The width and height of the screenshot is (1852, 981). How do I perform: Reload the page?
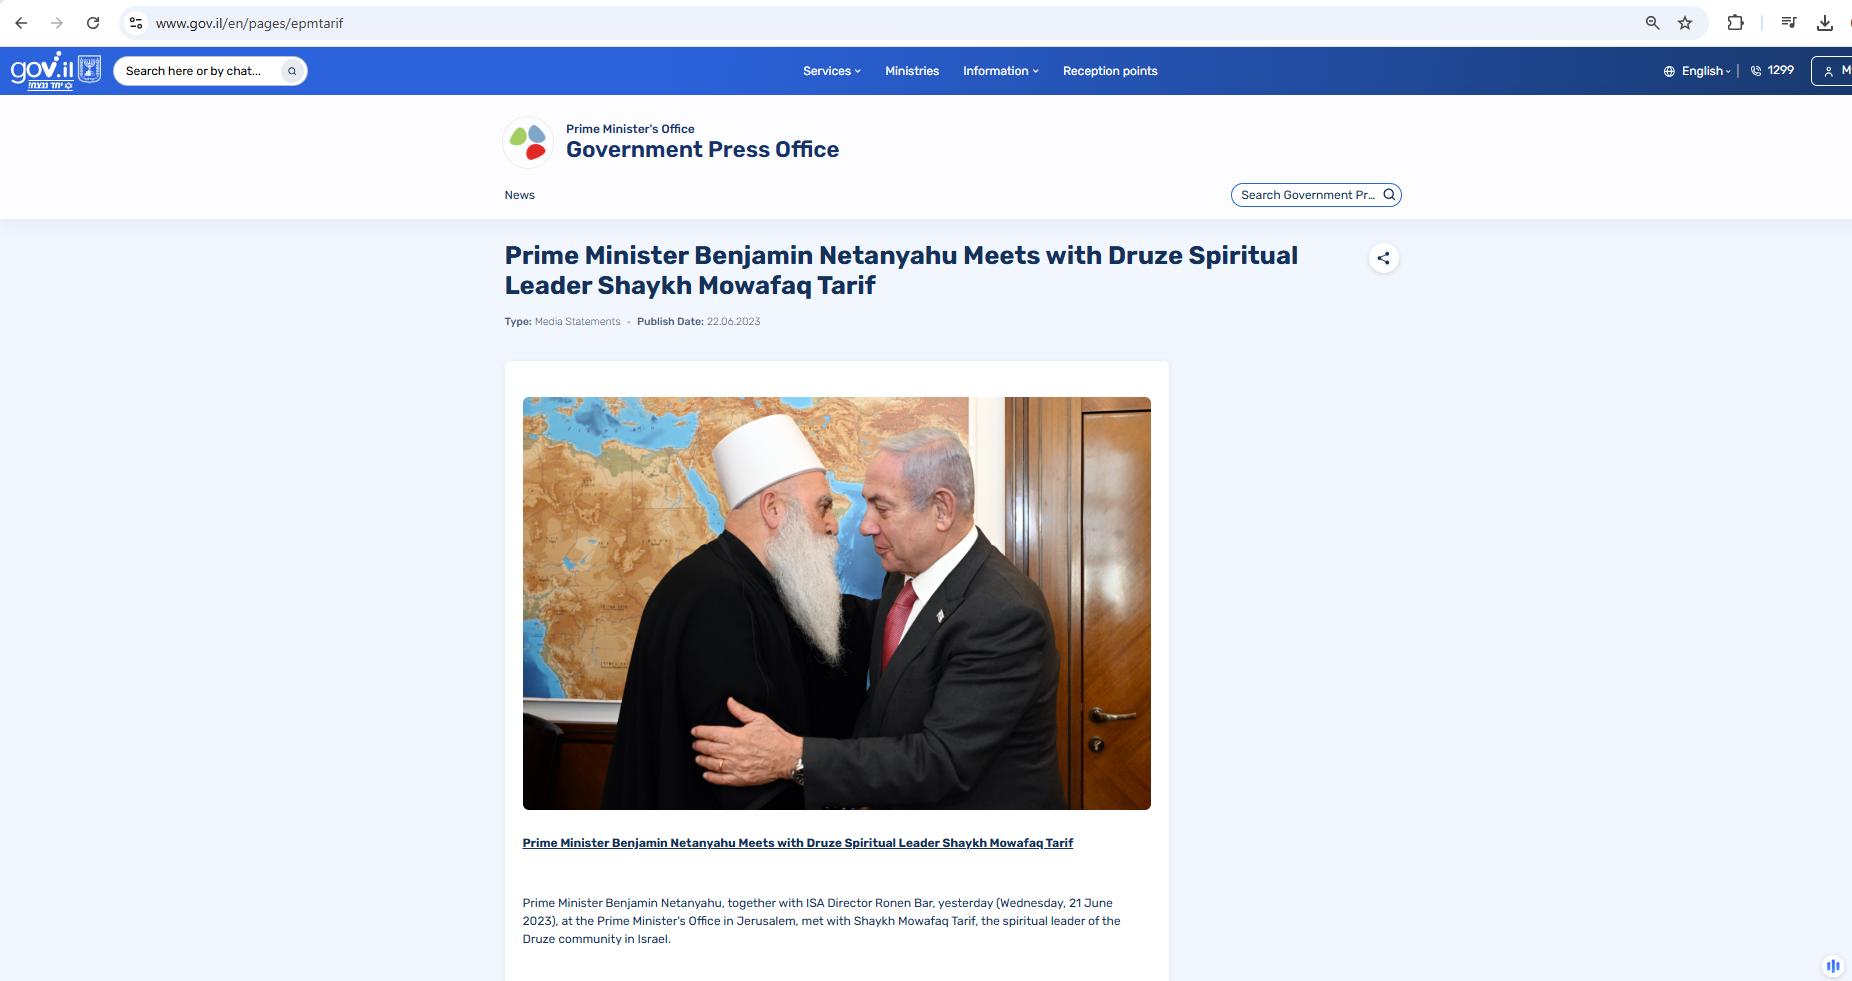coord(93,23)
